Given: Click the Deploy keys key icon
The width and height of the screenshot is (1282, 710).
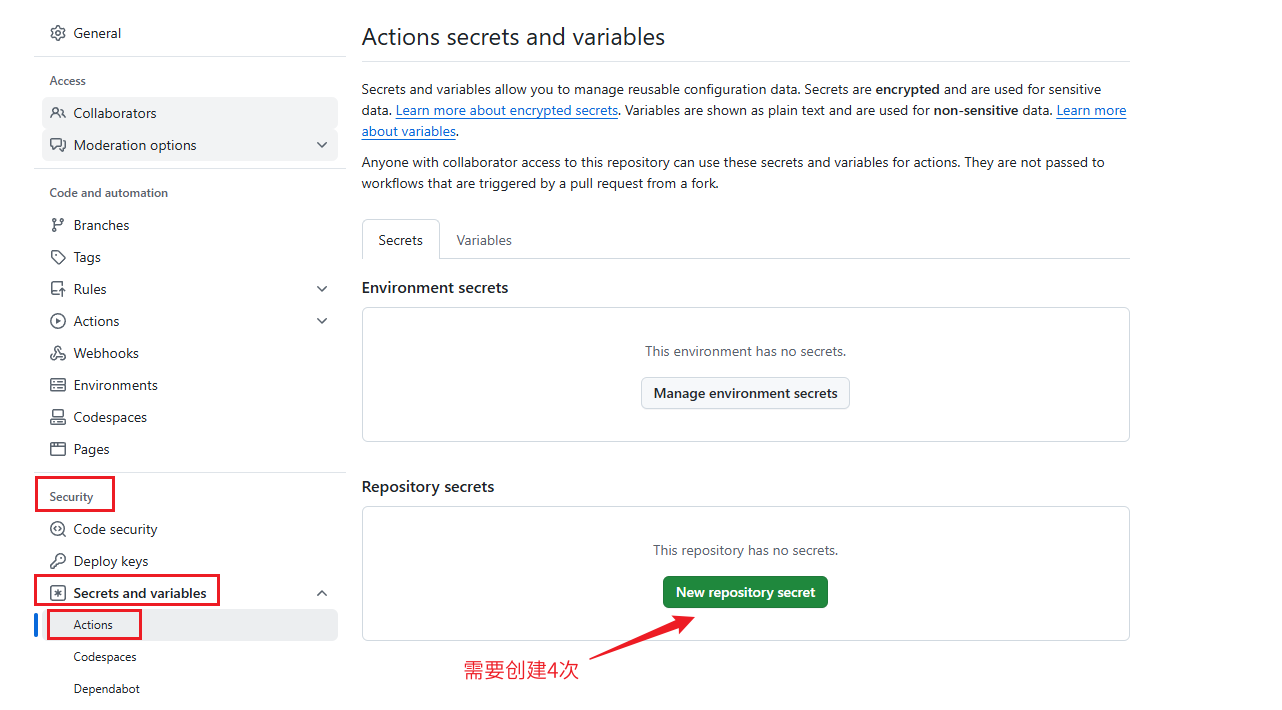Looking at the screenshot, I should point(58,561).
